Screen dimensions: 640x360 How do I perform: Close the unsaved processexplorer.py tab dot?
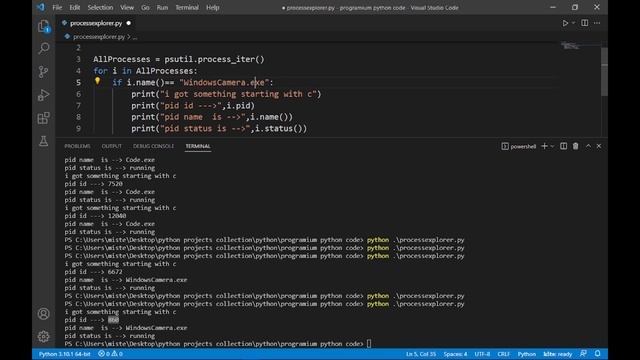point(129,23)
